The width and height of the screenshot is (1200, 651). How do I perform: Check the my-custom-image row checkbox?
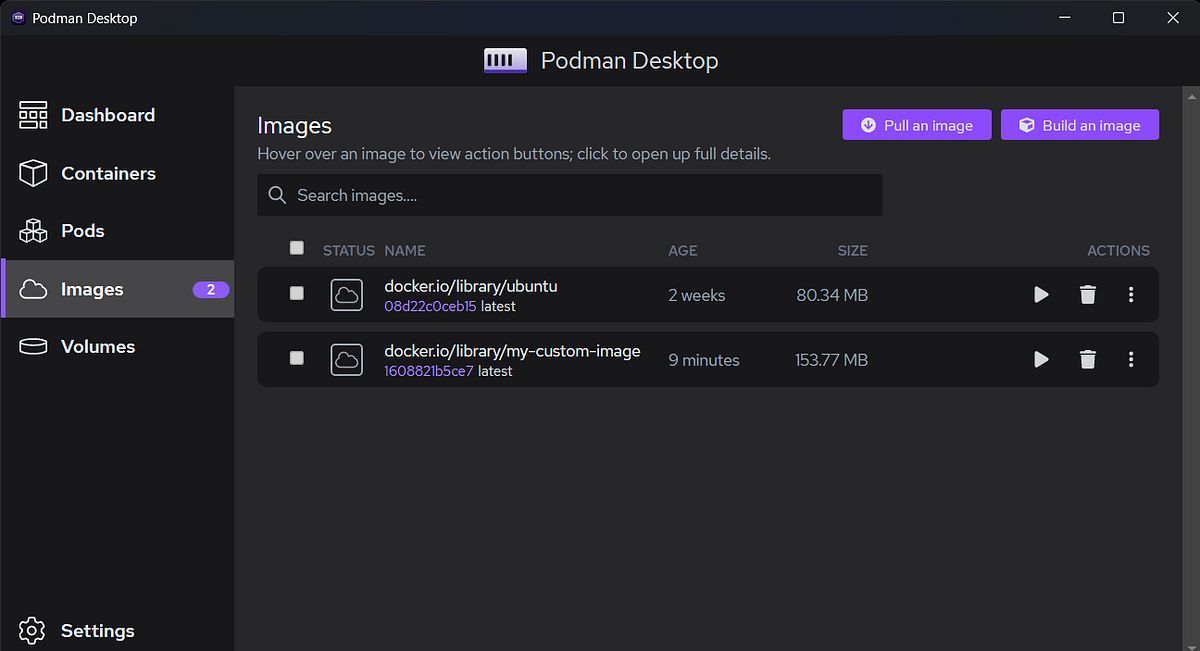click(296, 359)
